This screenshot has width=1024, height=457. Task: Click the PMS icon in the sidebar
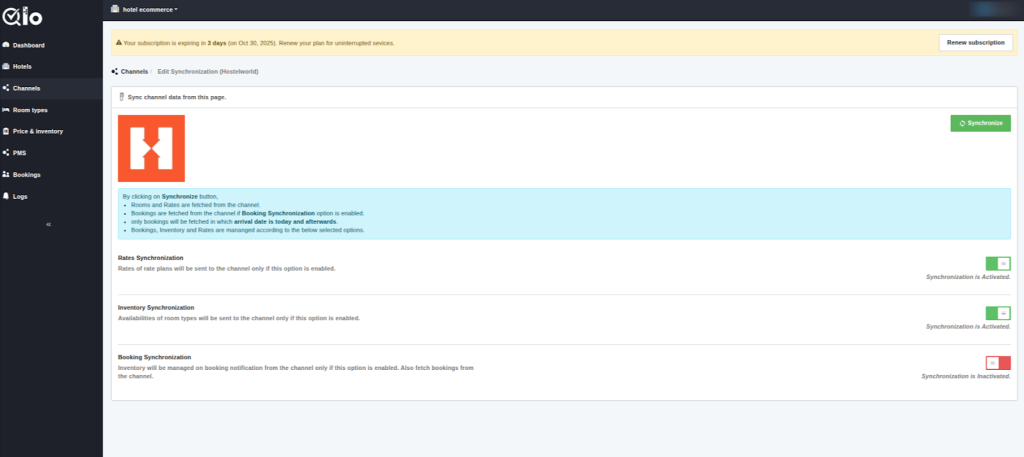[x=6, y=153]
